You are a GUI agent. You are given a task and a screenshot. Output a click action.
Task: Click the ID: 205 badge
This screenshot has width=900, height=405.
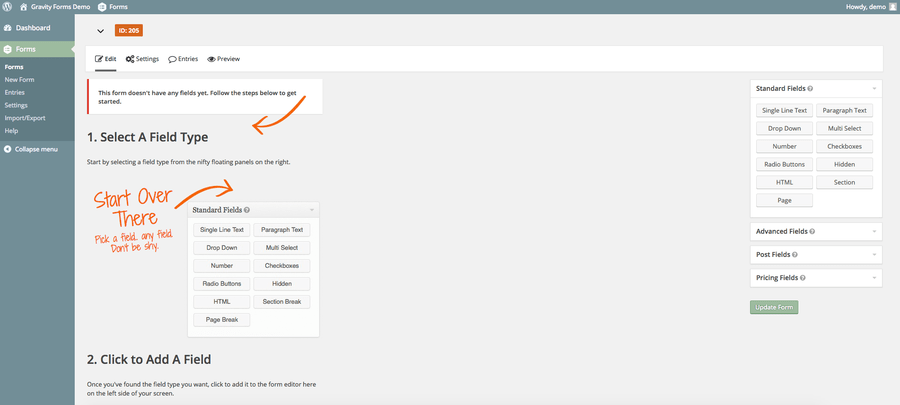[129, 30]
